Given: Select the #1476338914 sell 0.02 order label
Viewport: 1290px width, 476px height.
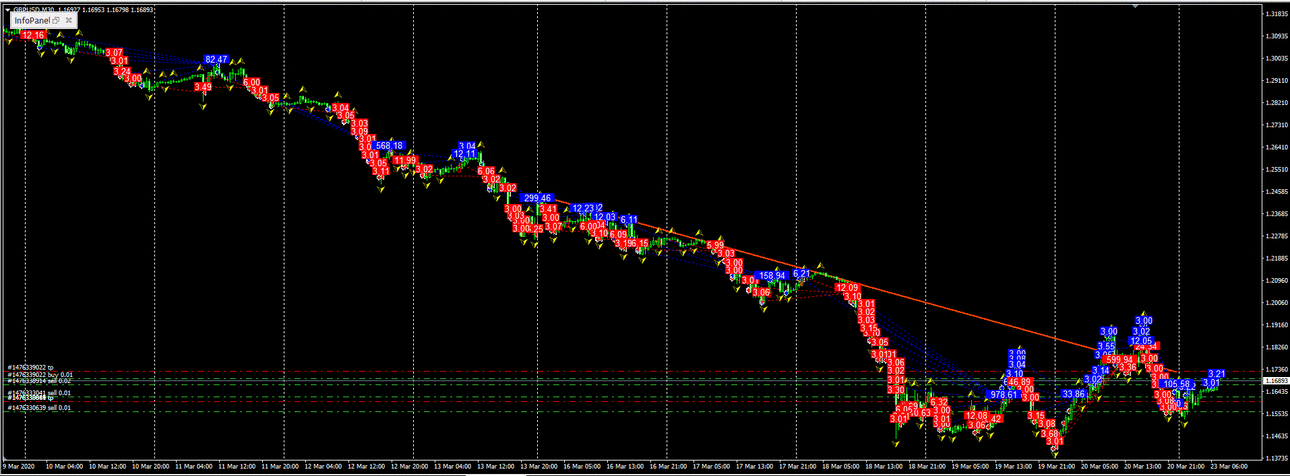Looking at the screenshot, I should tap(37, 381).
